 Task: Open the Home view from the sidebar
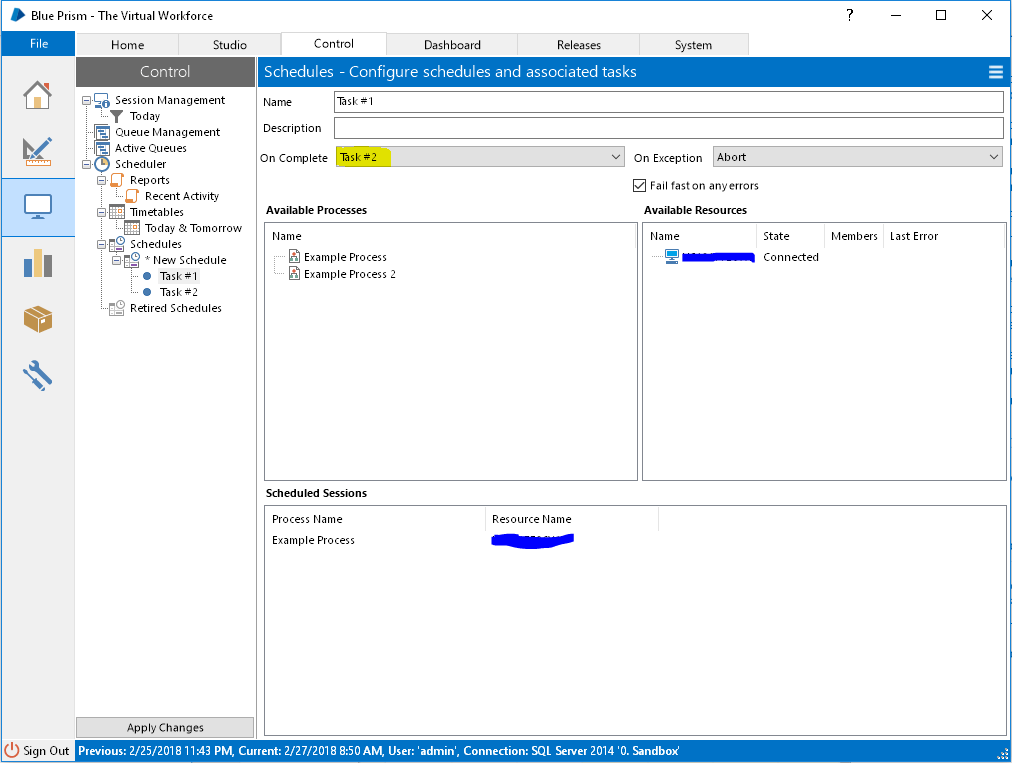[x=37, y=95]
